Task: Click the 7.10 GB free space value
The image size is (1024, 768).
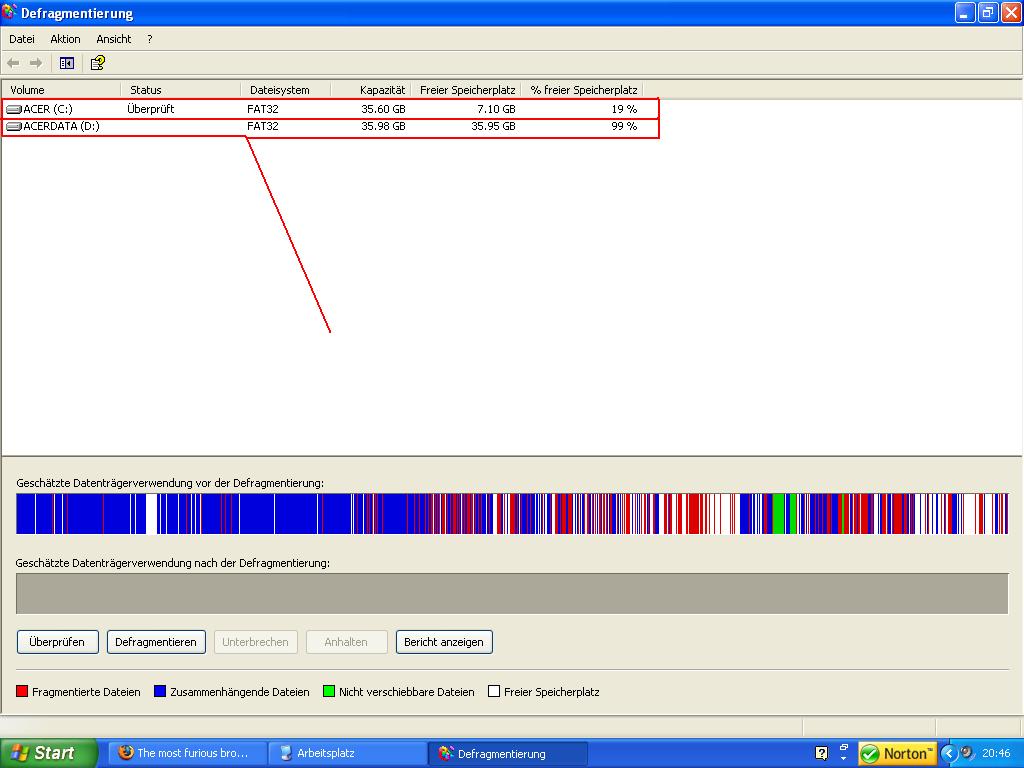Action: pyautogui.click(x=496, y=109)
